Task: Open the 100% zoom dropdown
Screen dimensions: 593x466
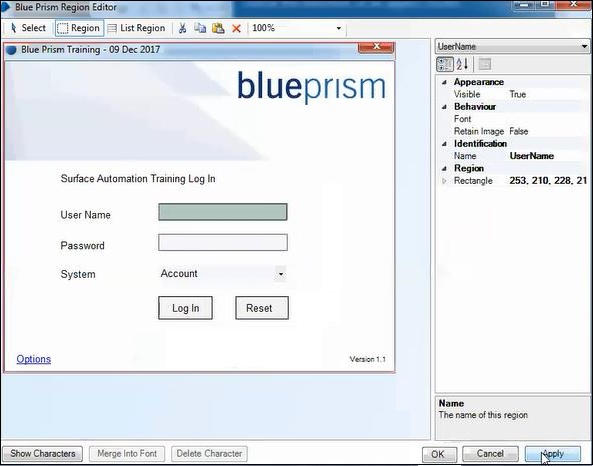Action: click(x=338, y=28)
